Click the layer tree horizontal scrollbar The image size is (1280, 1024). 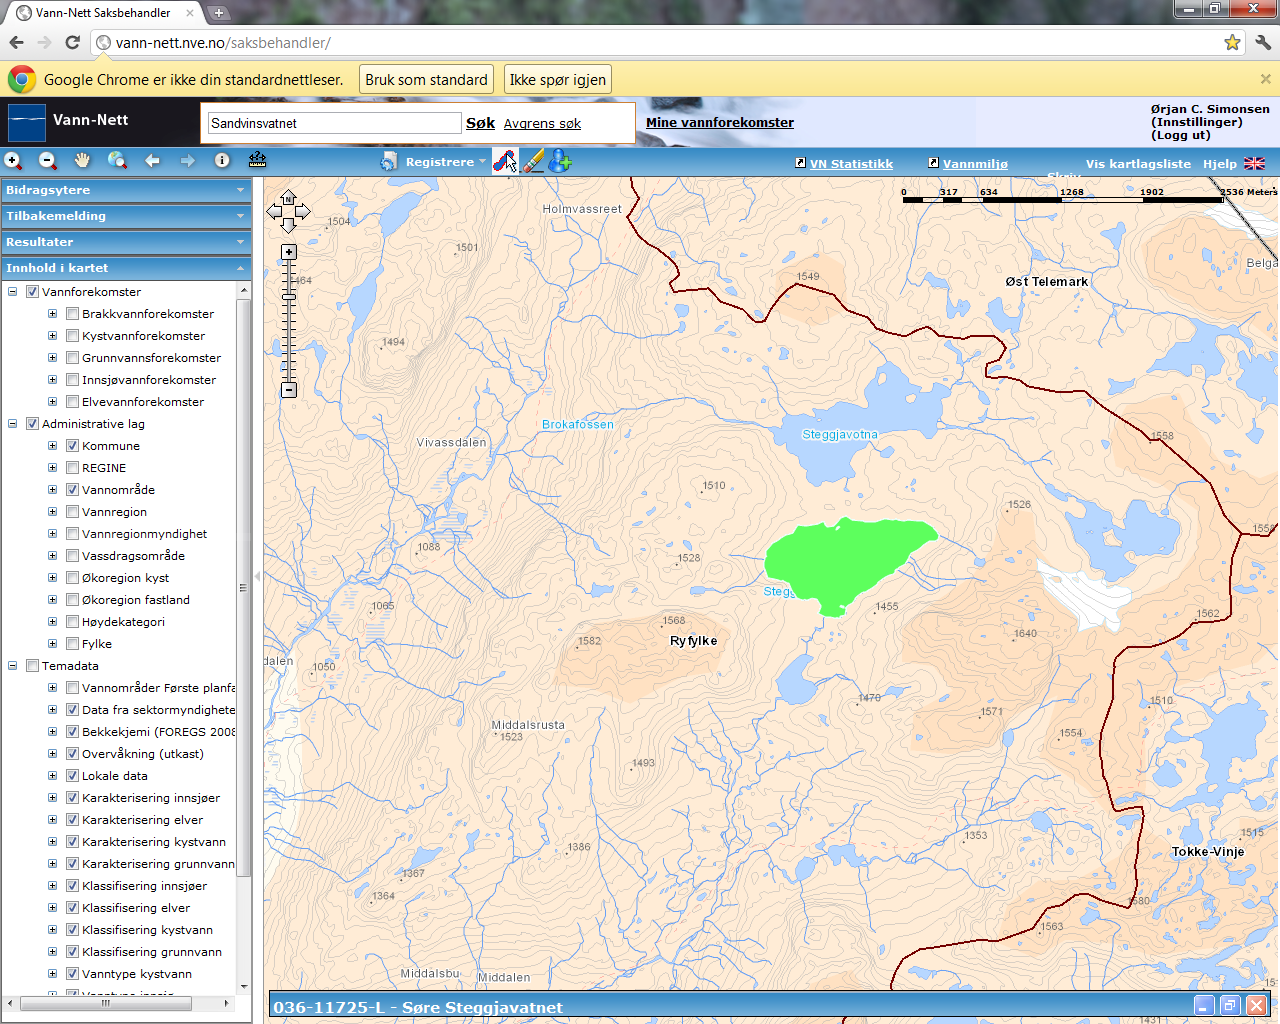tap(105, 1003)
